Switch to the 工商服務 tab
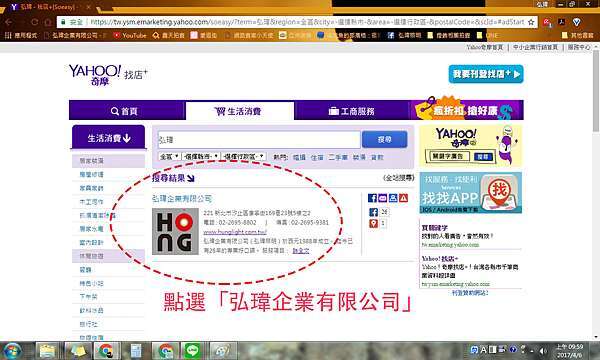 (x=352, y=111)
